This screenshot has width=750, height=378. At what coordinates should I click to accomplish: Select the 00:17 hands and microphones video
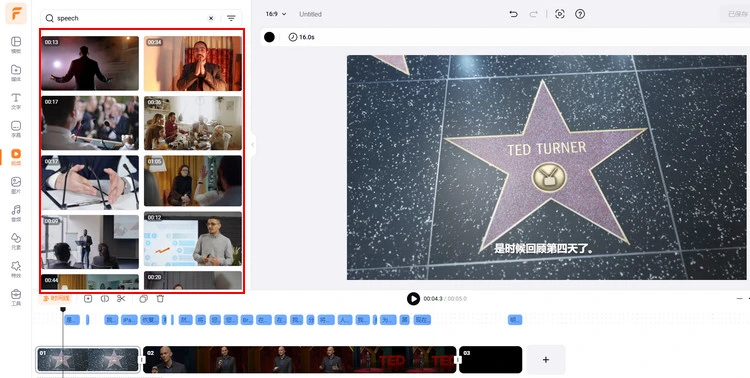(90, 182)
